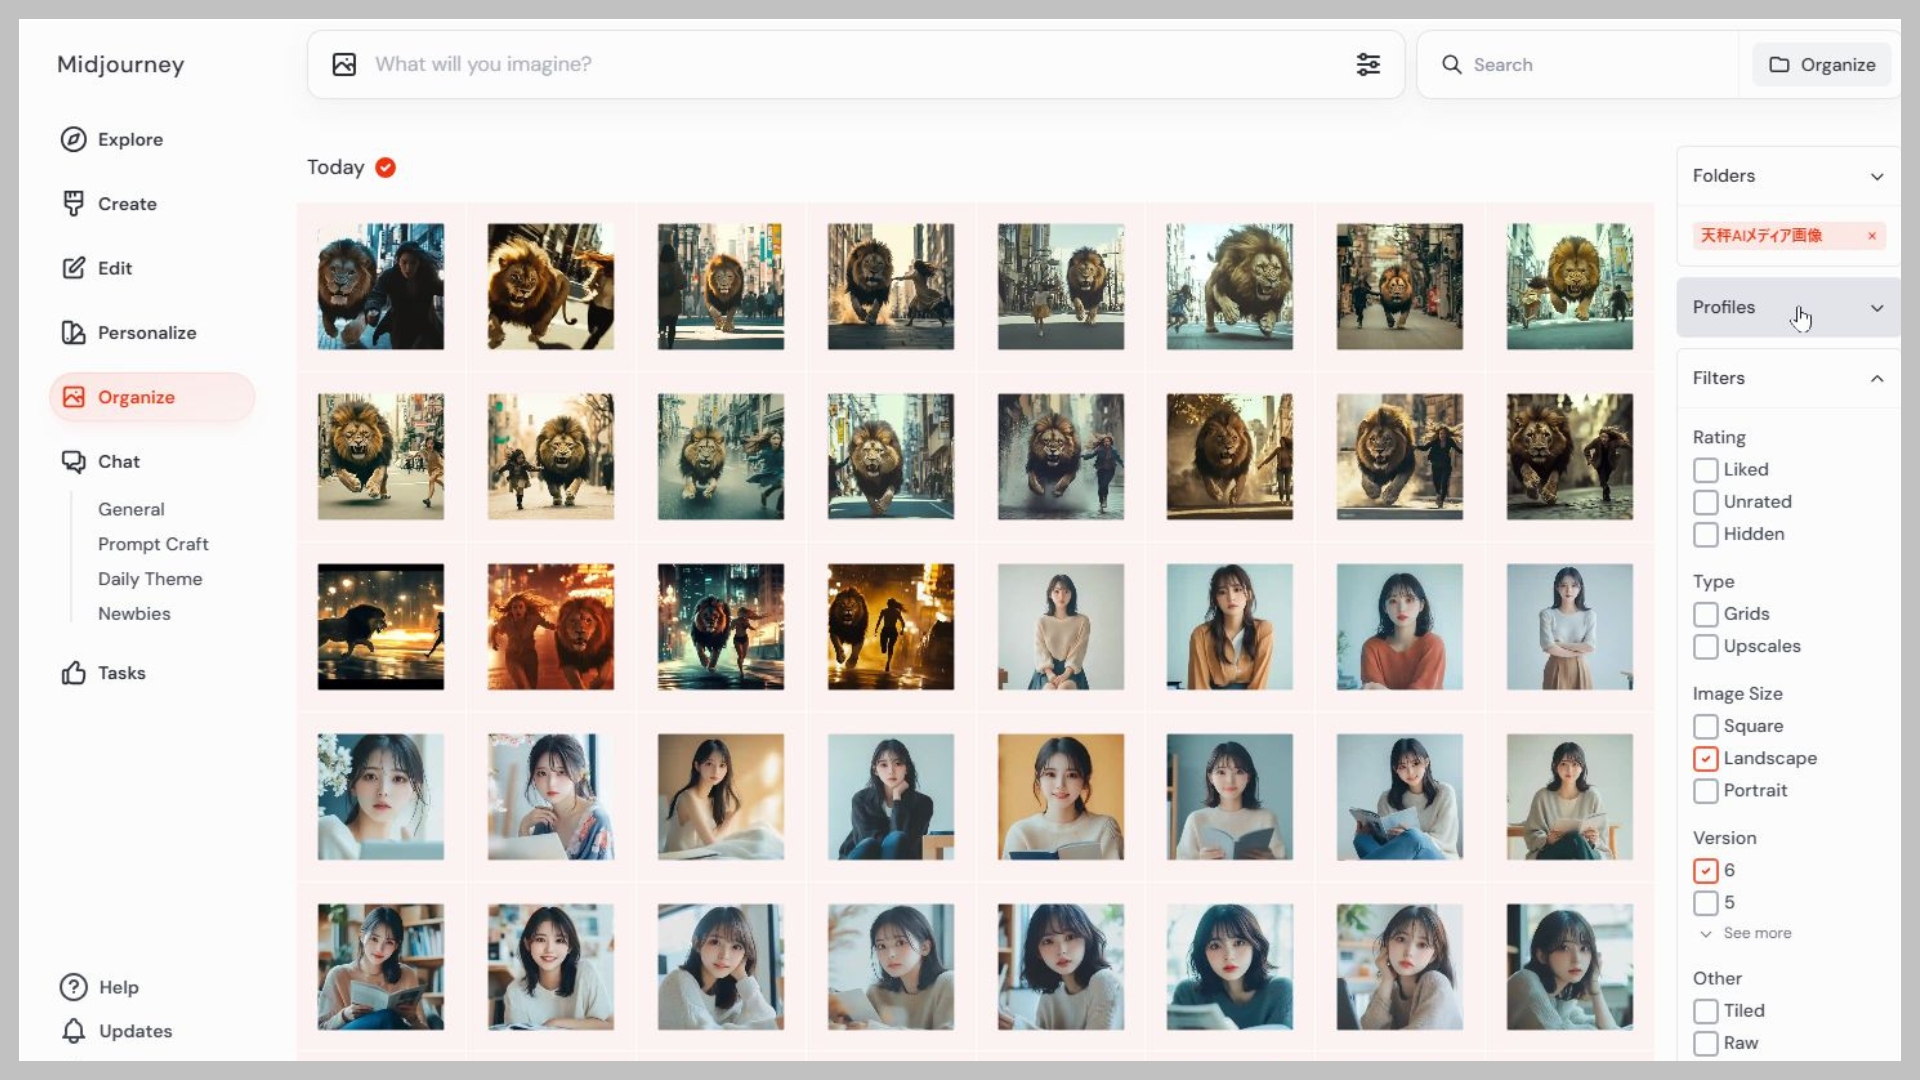Open the Prompt Craft chat room

(153, 544)
